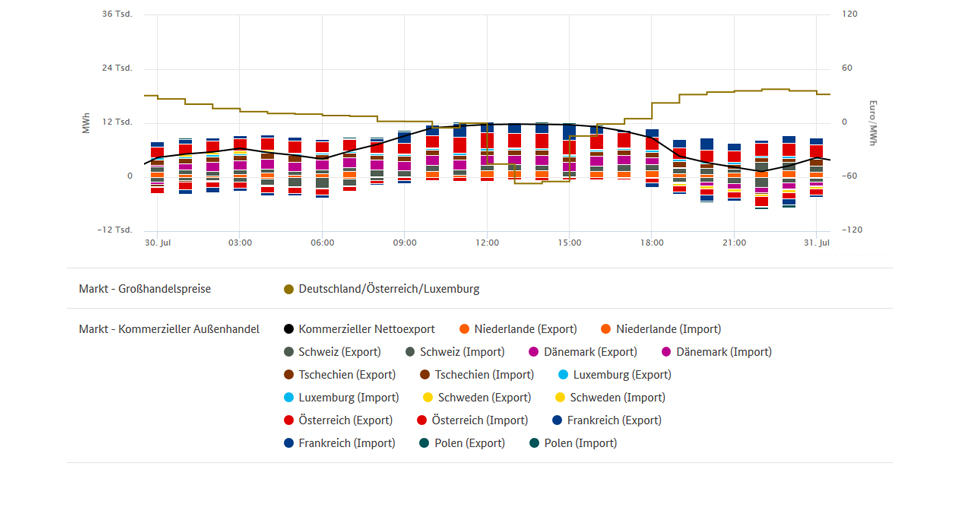This screenshot has width=960, height=517.
Task: Click the 18:00 time axis label
Action: pyautogui.click(x=652, y=243)
